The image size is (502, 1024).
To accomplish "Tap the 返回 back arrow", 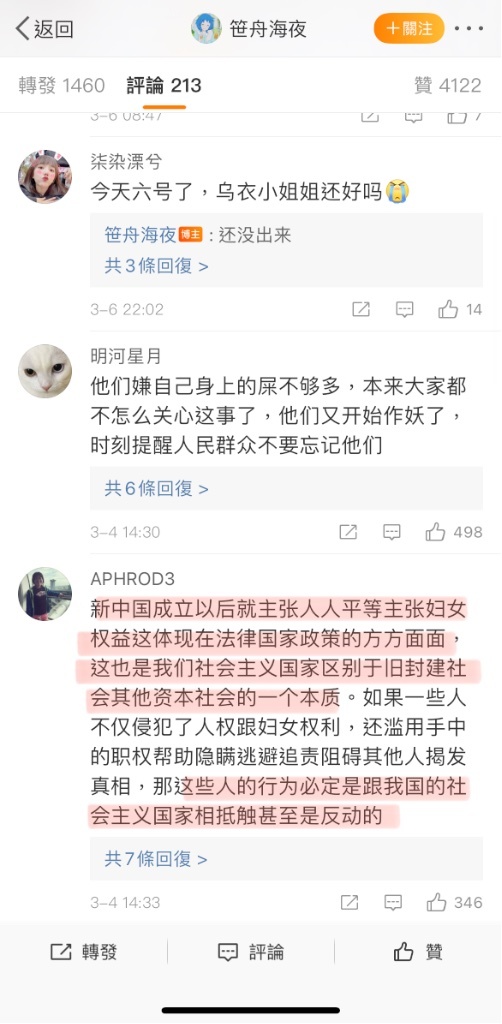I will [x=44, y=29].
